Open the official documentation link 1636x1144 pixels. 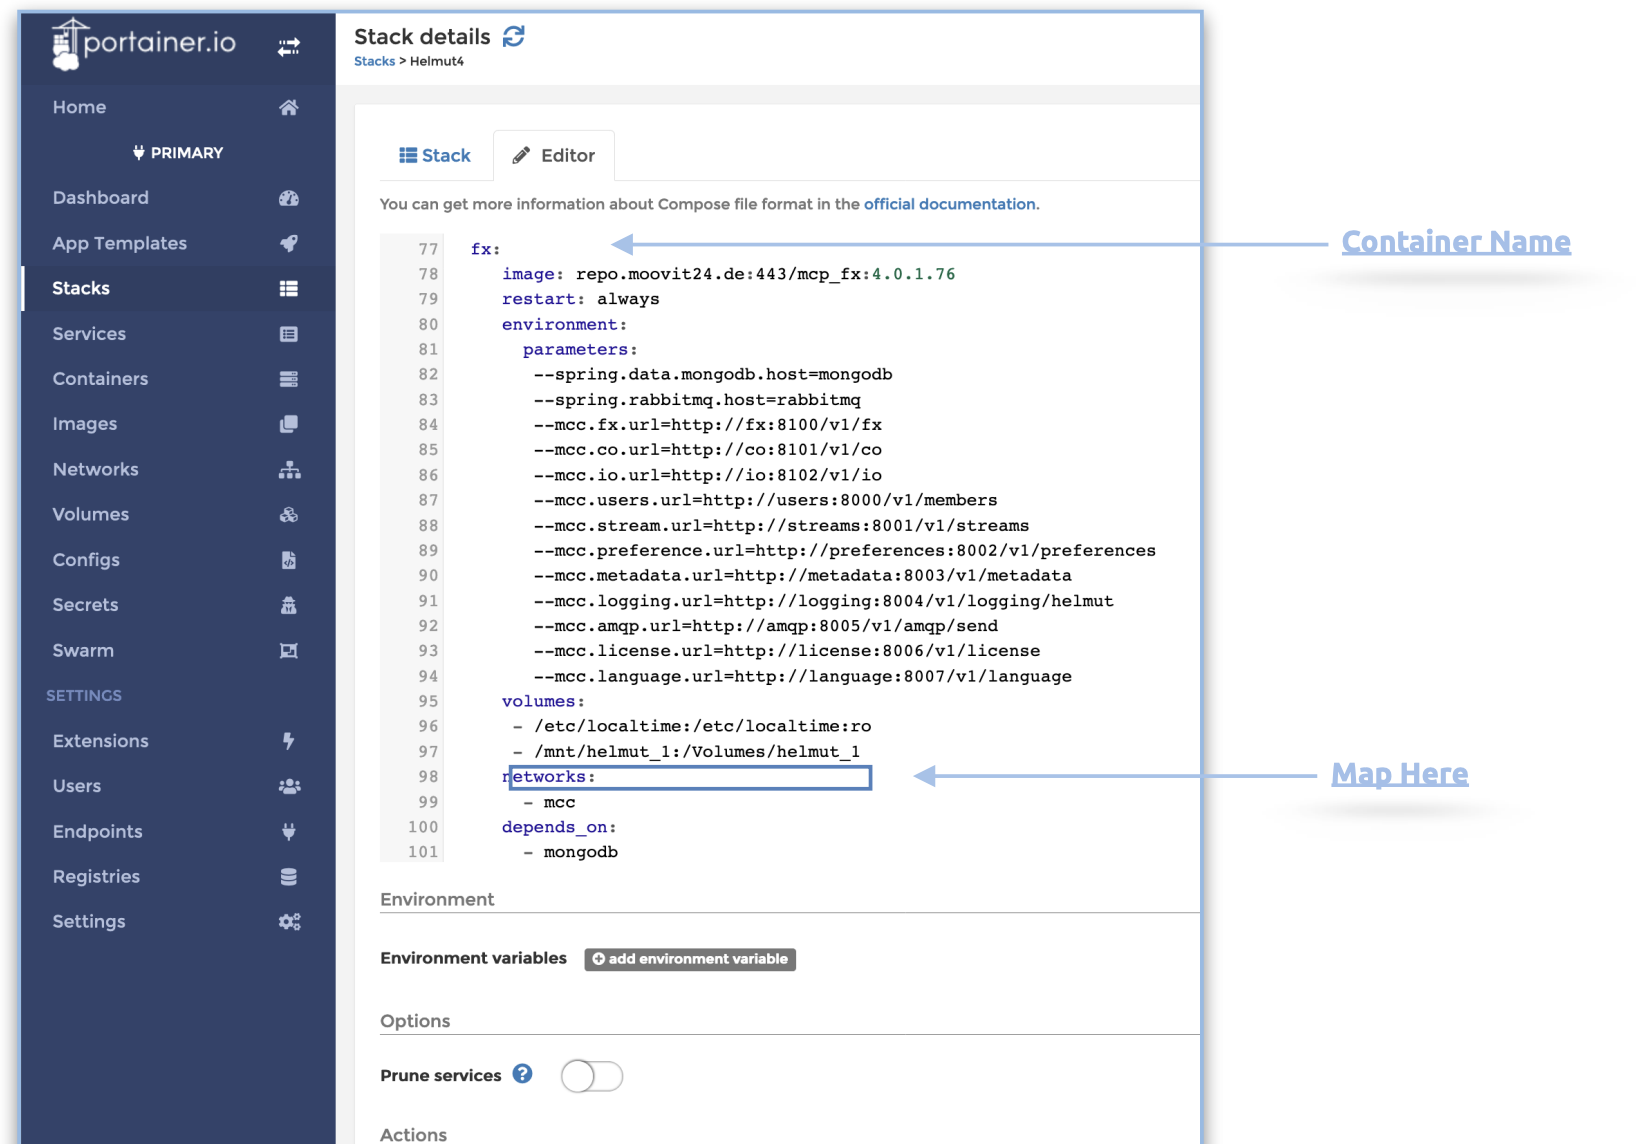pos(949,204)
